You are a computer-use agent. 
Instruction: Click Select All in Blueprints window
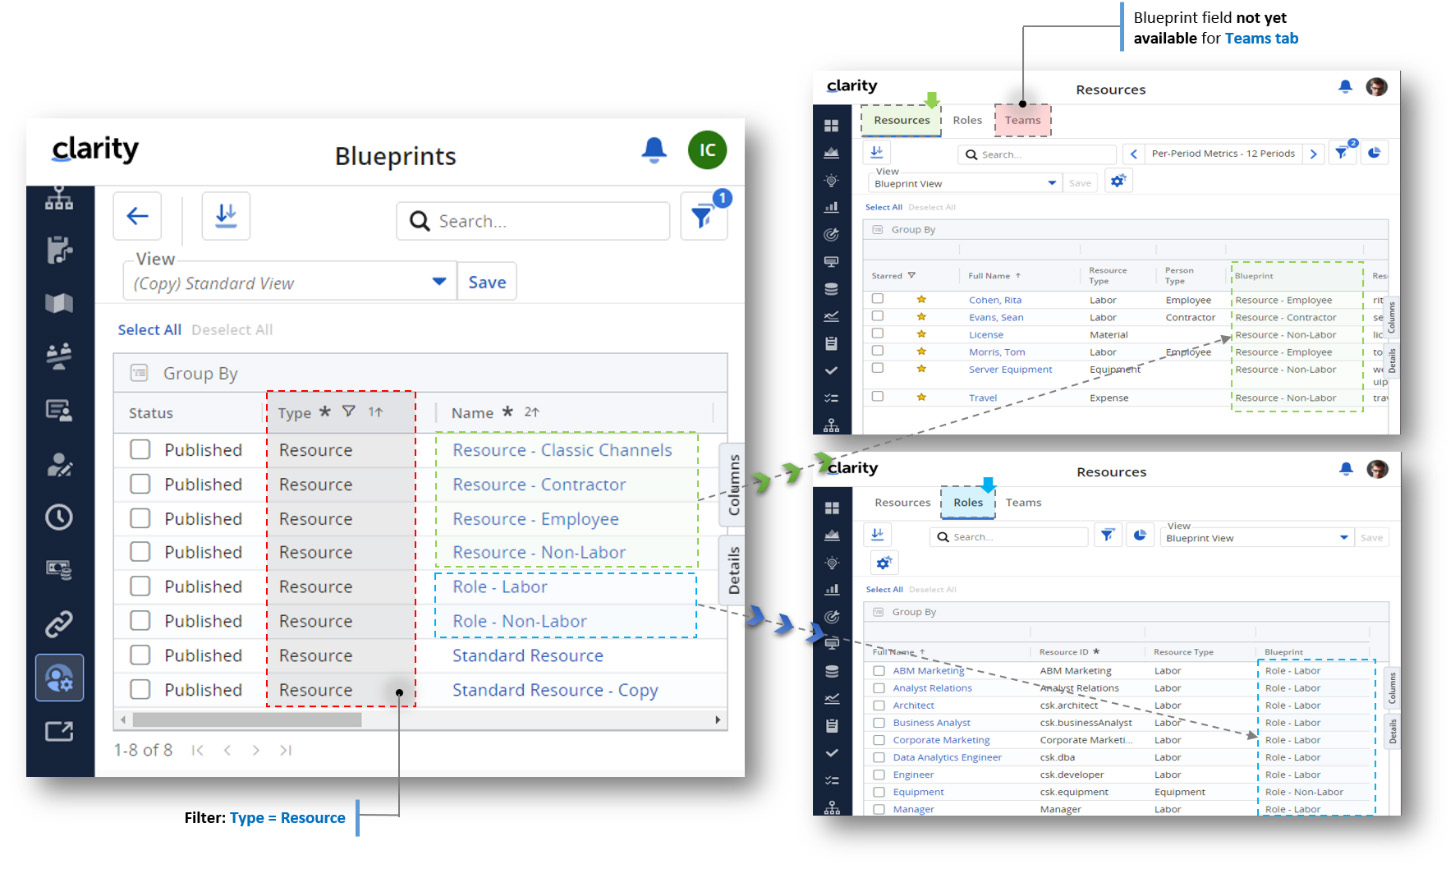click(150, 329)
